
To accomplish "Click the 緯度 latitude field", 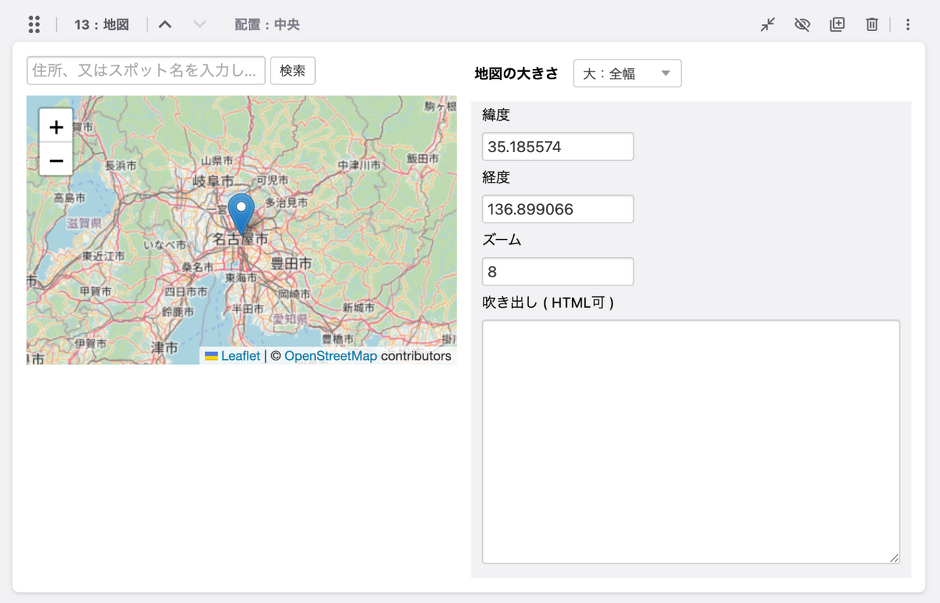I will point(557,146).
